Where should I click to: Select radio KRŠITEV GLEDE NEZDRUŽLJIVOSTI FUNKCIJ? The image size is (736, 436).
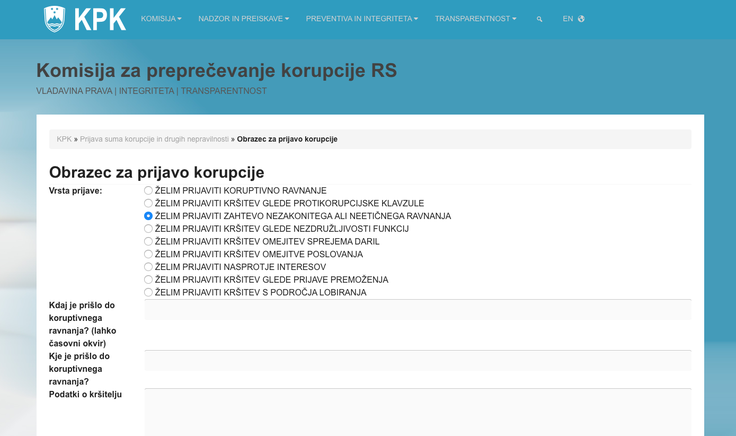tap(148, 229)
